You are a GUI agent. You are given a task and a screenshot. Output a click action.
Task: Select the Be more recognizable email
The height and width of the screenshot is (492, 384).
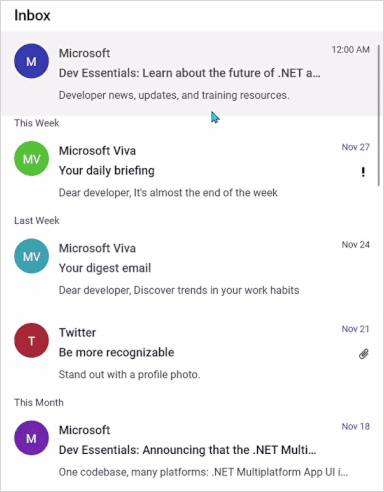click(x=192, y=353)
